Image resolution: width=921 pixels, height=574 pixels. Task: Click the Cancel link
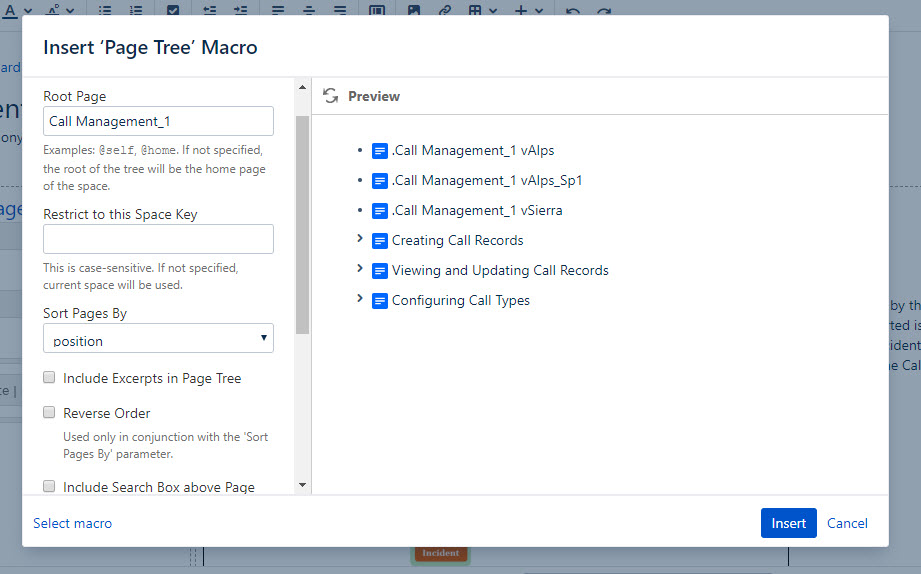847,523
